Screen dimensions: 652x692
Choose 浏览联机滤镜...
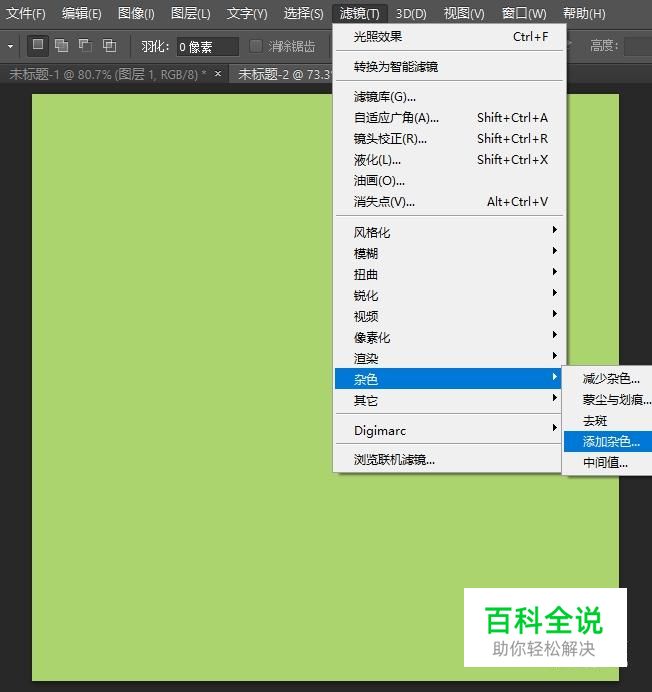tap(448, 460)
